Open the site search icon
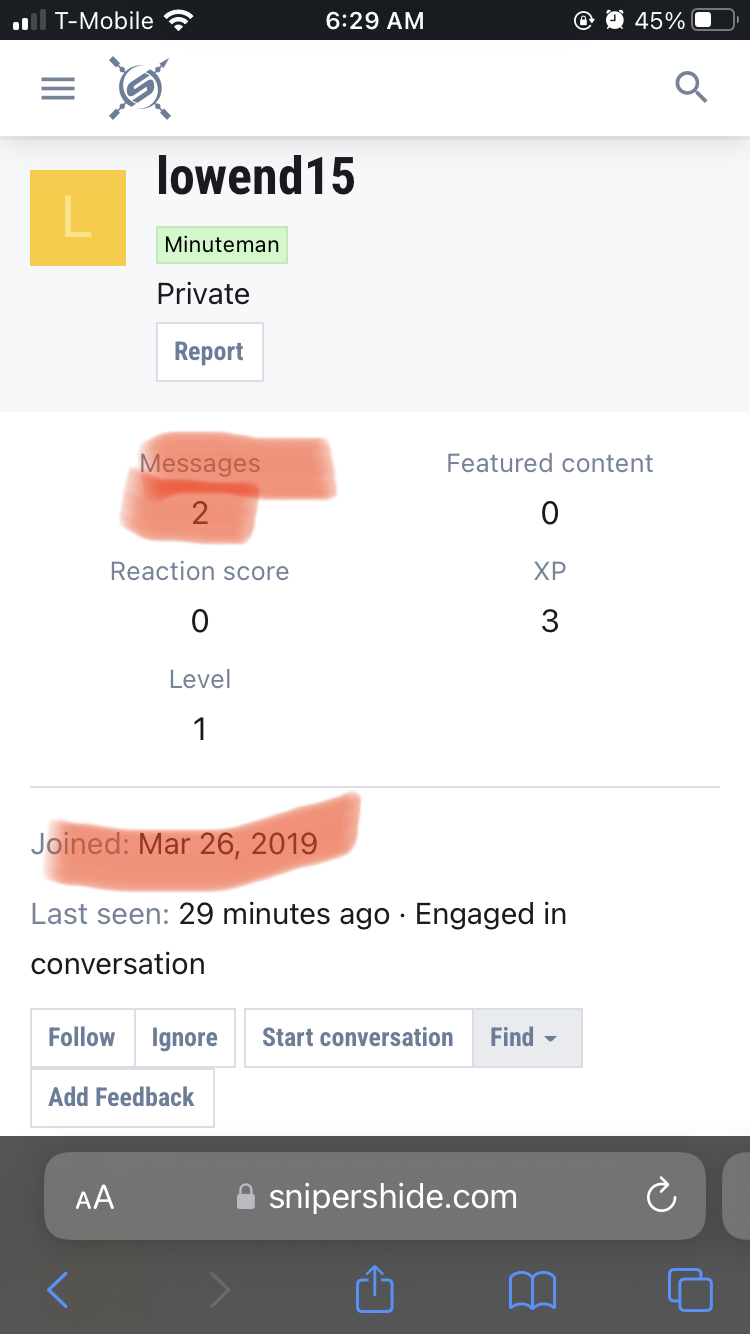 coord(691,88)
